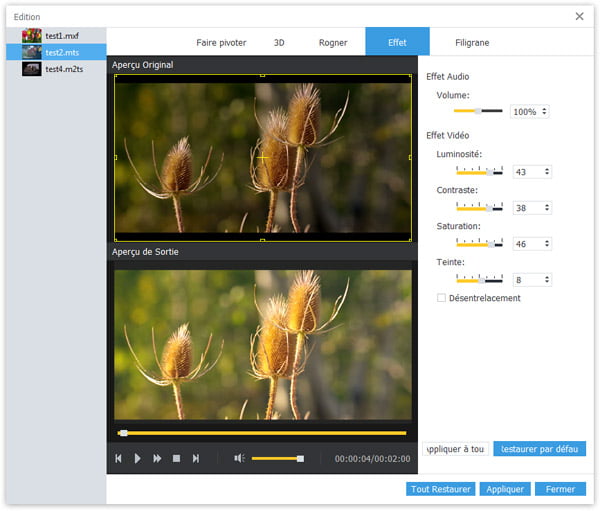Enable the Désentrelacement checkbox
Viewport: 600px width, 511px height.
click(x=441, y=298)
